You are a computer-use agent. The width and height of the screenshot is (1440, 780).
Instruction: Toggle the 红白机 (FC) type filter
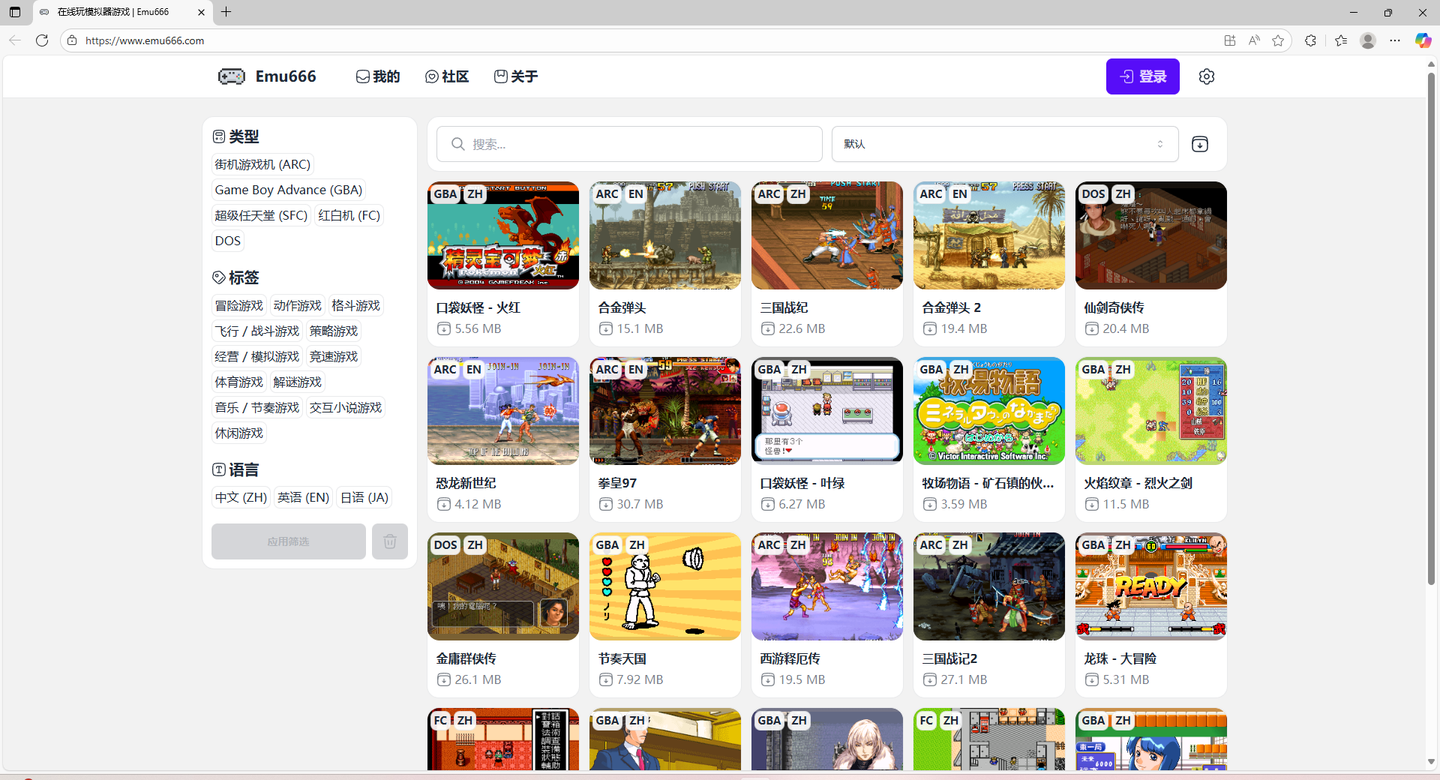(x=349, y=215)
